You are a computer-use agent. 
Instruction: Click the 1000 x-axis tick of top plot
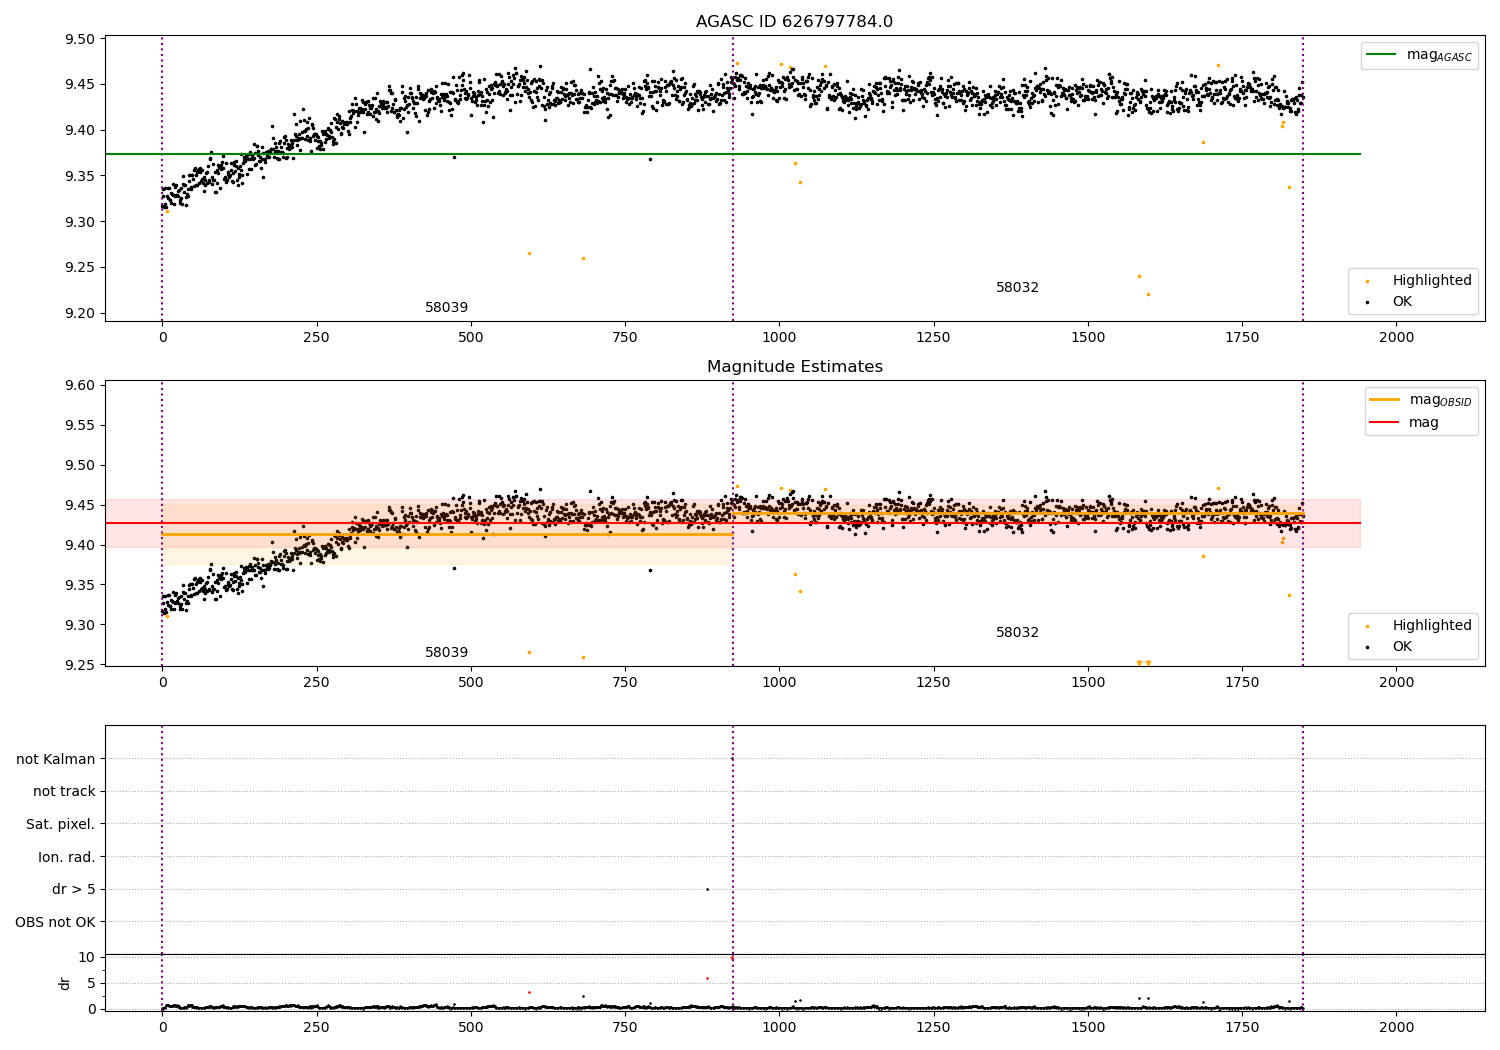point(779,338)
